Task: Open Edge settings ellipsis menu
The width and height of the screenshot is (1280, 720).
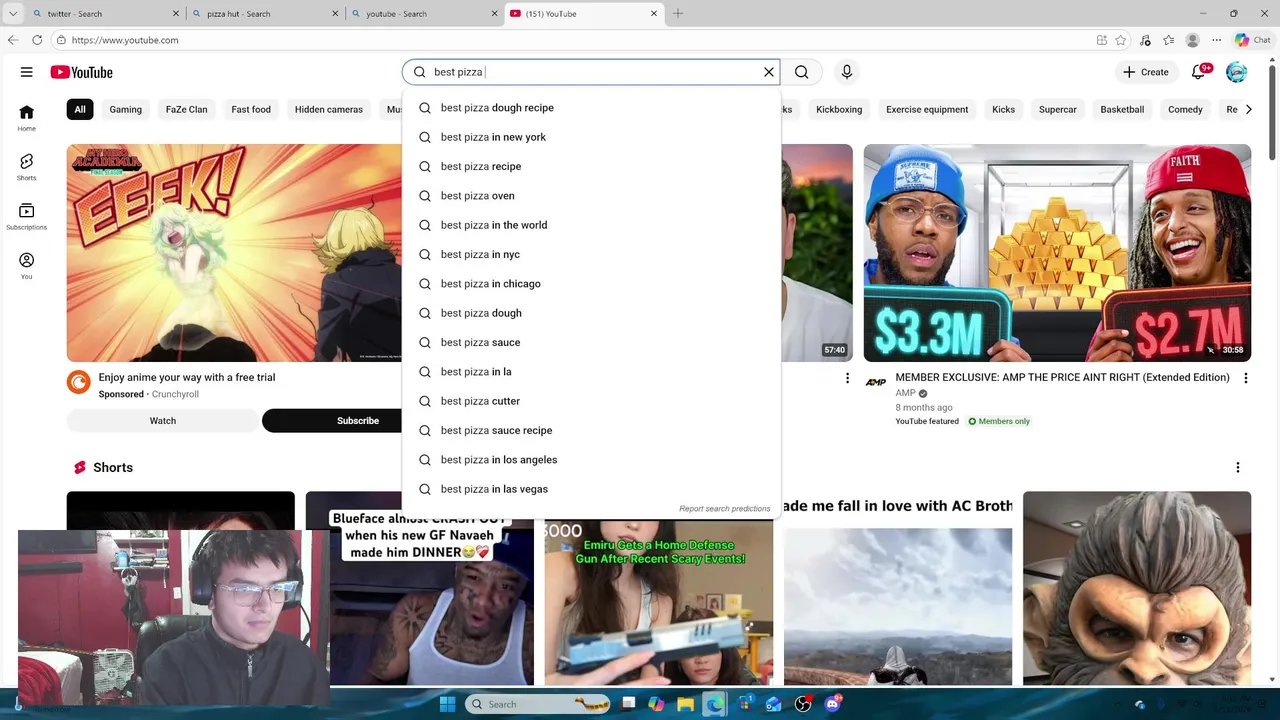Action: pos(1216,40)
